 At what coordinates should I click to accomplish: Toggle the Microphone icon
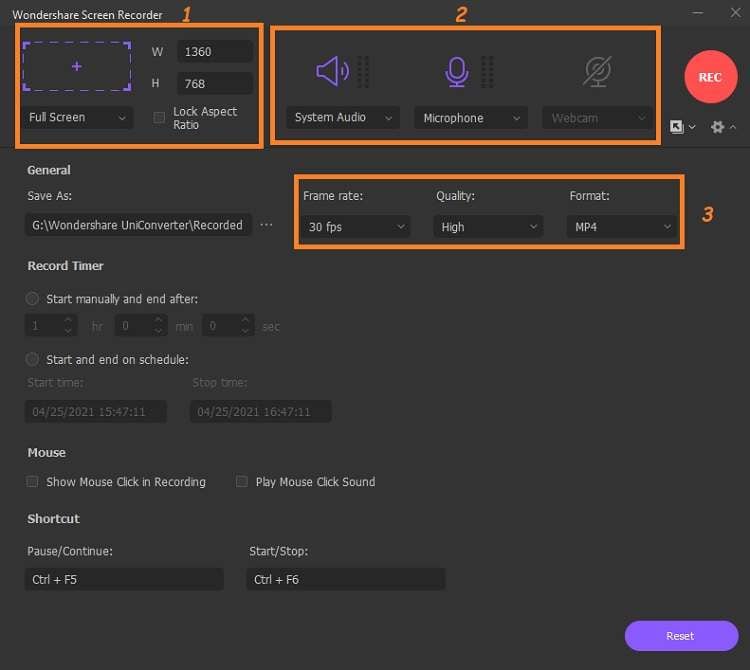457,72
